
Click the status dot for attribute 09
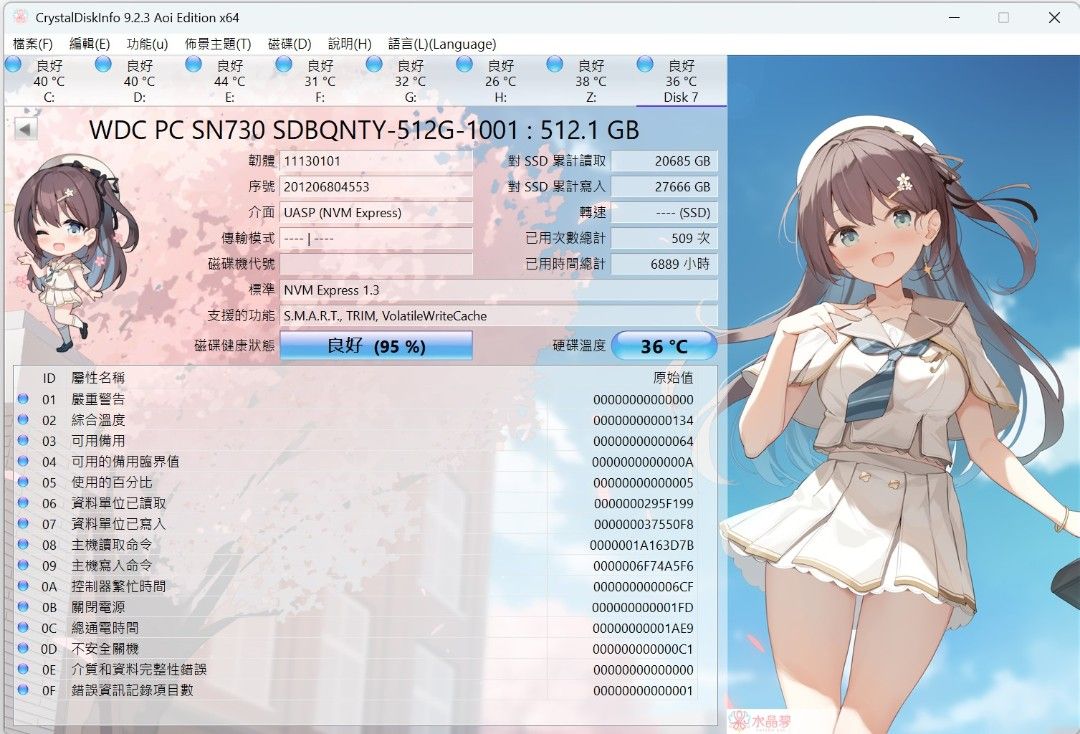(x=23, y=565)
